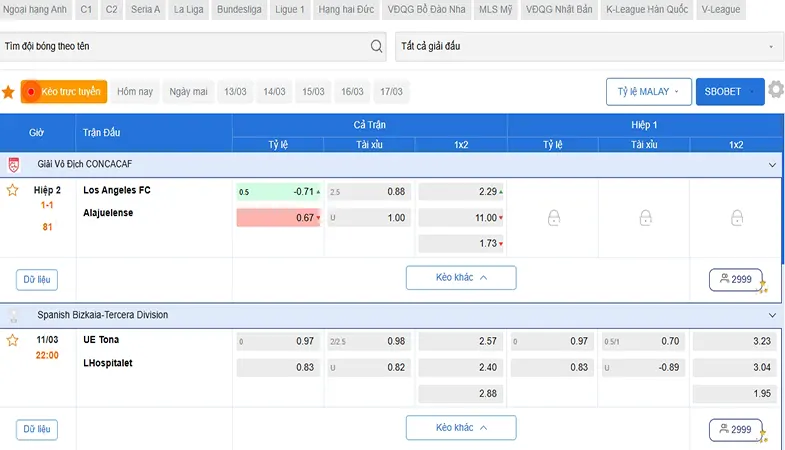This screenshot has width=785, height=450.
Task: Expand Kèo khác for Los Angeles FC match
Action: 461,278
